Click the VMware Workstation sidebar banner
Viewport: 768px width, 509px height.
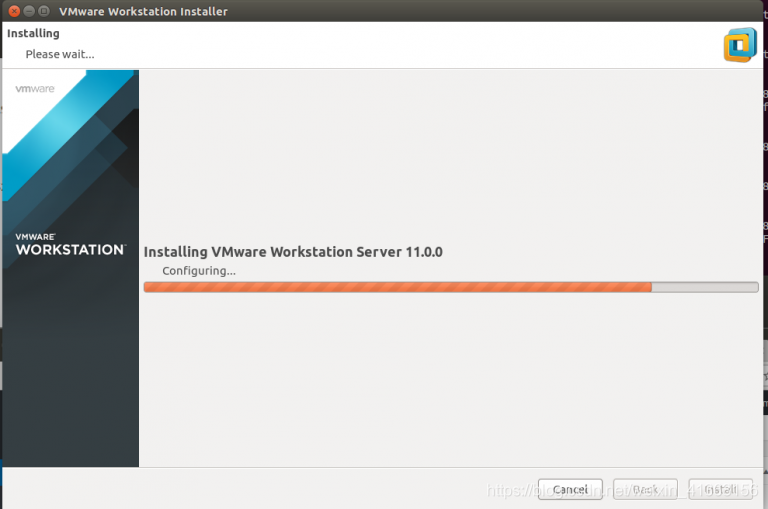pyautogui.click(x=71, y=268)
